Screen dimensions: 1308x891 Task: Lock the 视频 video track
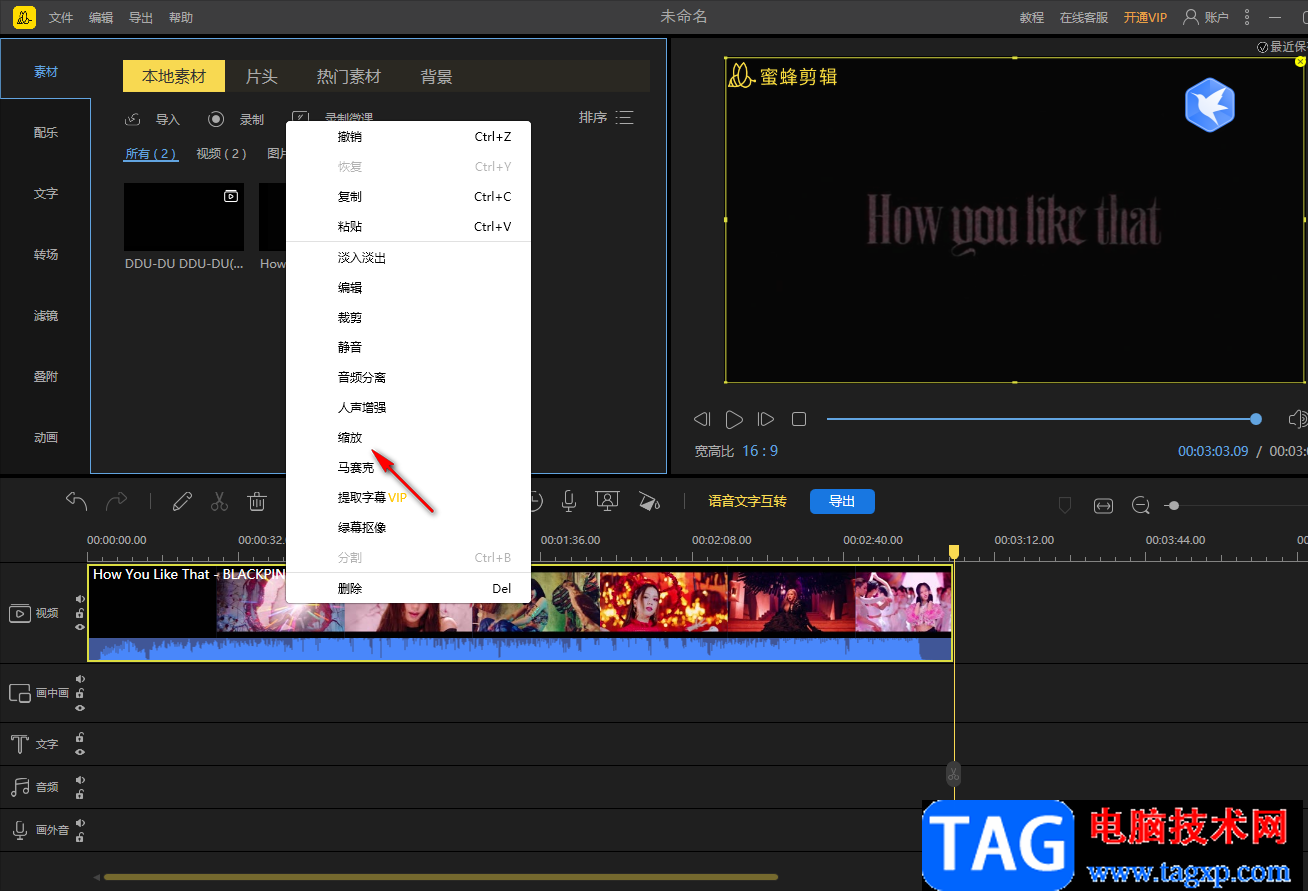click(x=80, y=614)
